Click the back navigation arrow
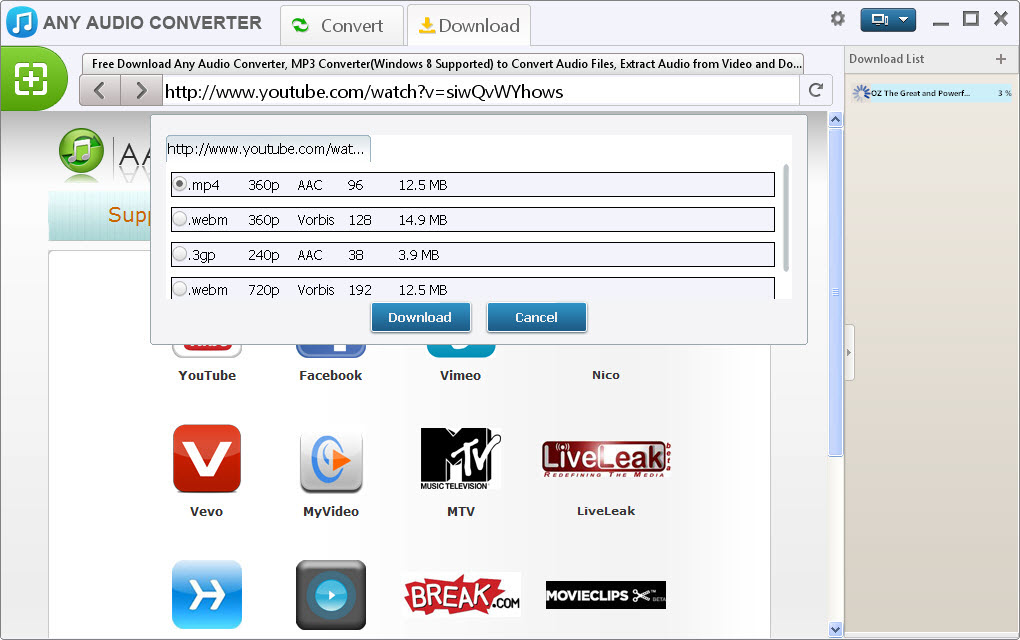This screenshot has height=640, width=1020. point(99,90)
